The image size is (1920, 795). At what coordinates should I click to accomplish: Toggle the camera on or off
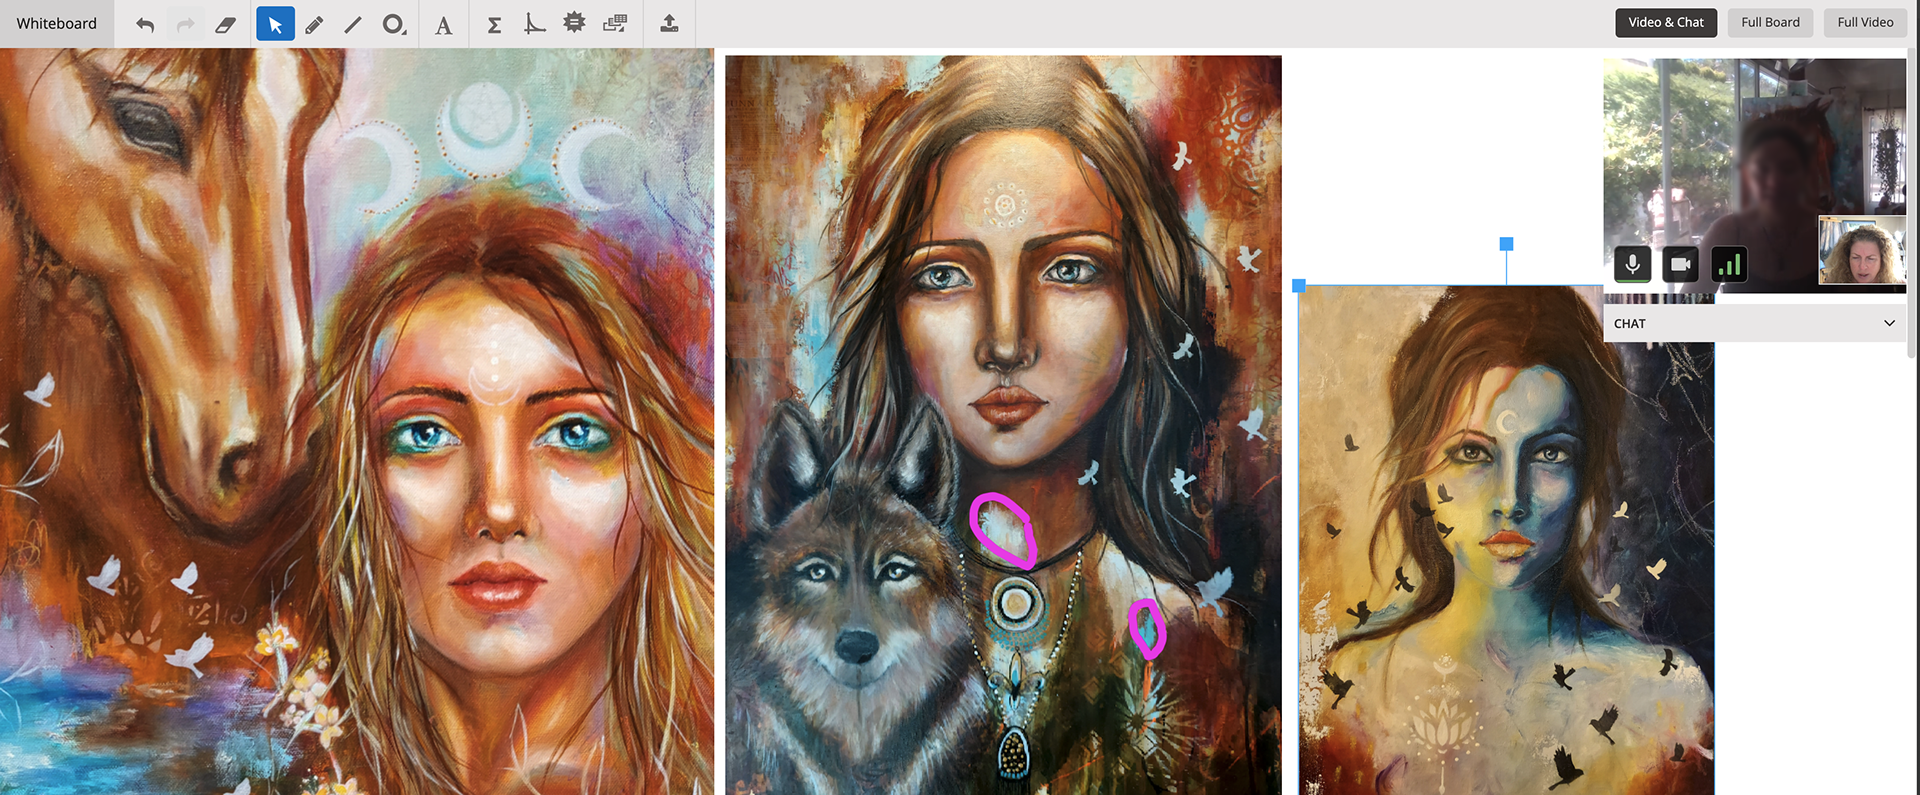pos(1680,265)
